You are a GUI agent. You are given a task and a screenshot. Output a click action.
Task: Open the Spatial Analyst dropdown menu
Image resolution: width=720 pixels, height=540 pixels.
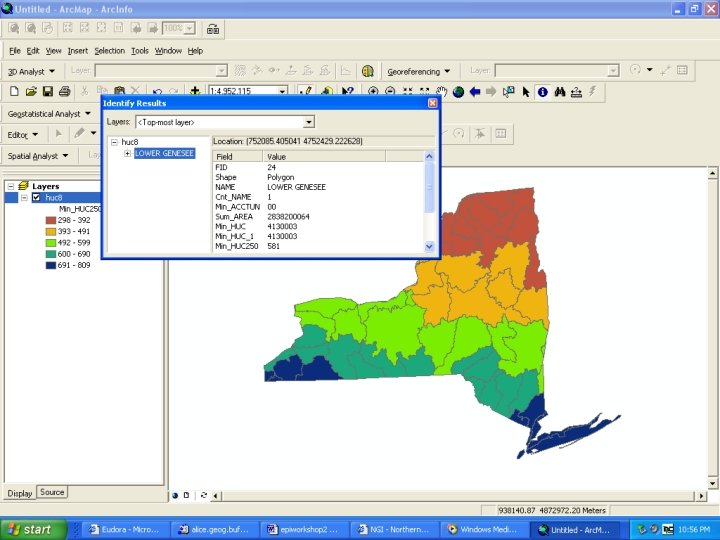[38, 156]
